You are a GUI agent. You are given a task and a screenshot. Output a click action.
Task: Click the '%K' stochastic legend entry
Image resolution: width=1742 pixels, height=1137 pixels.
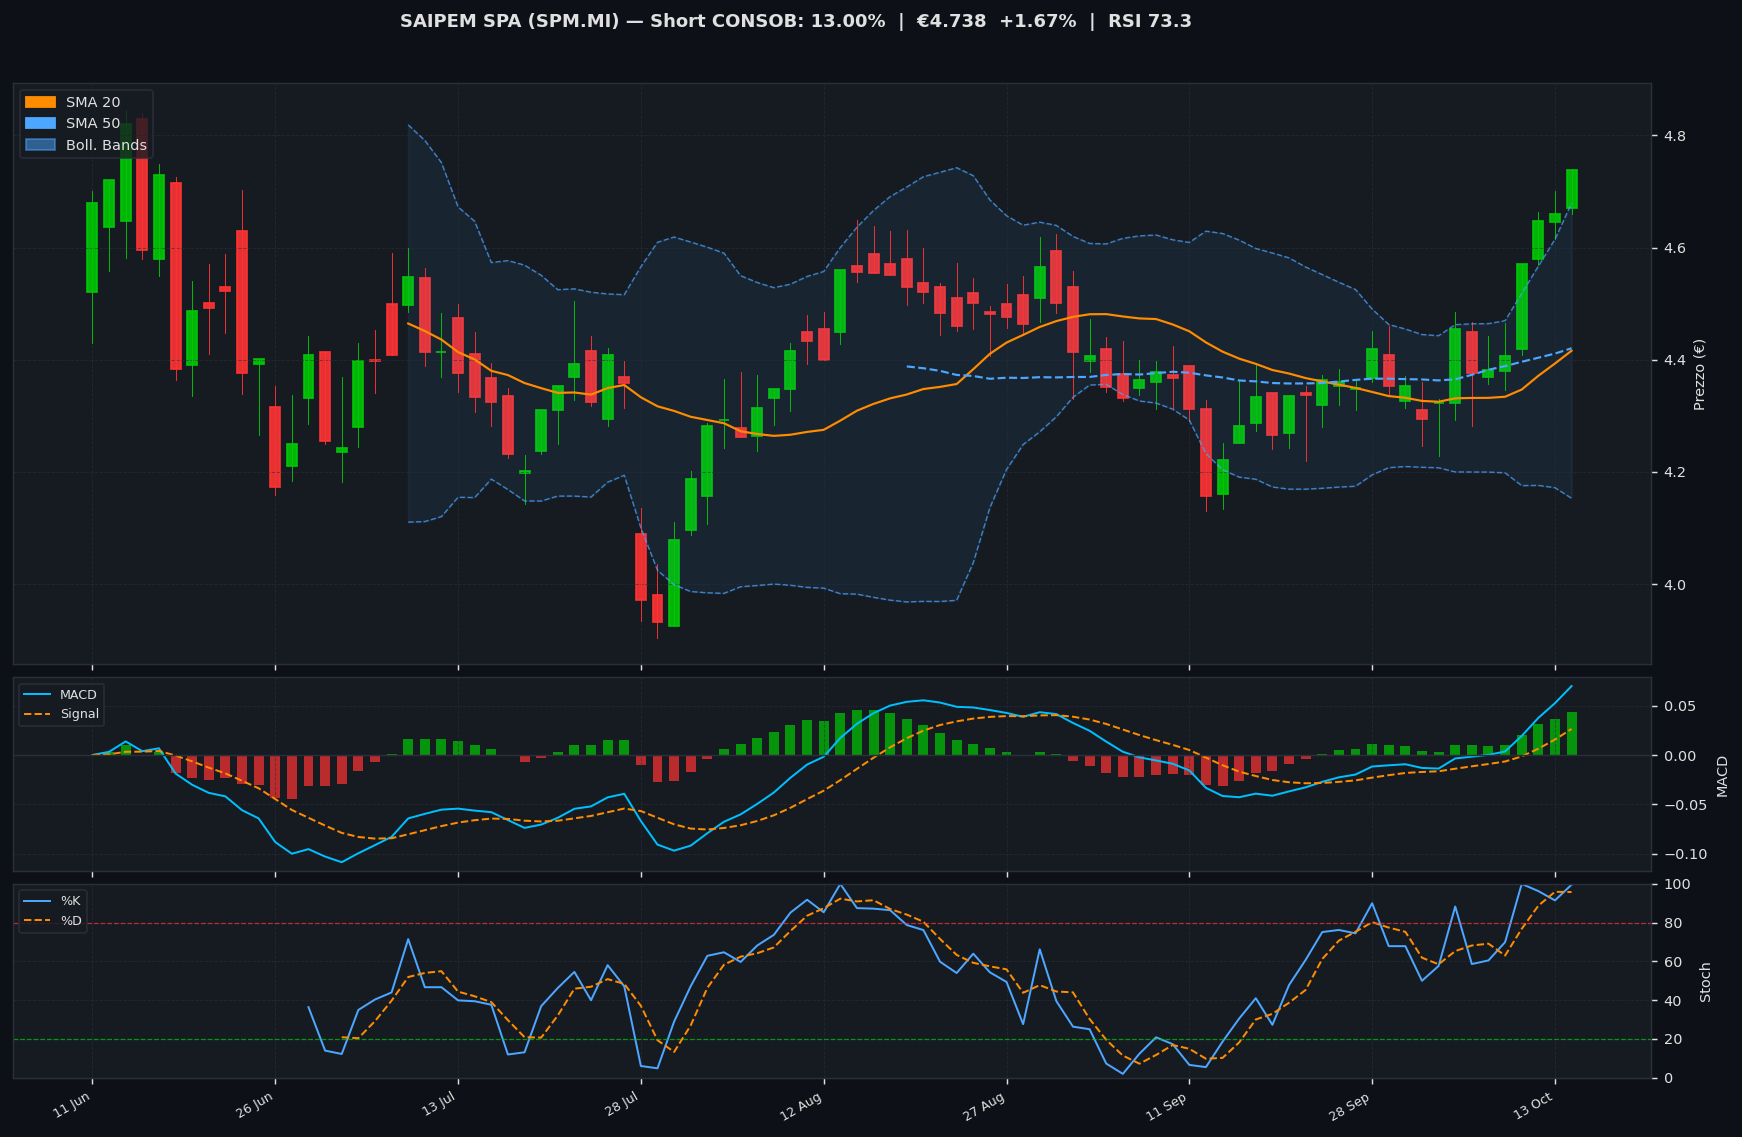point(54,901)
